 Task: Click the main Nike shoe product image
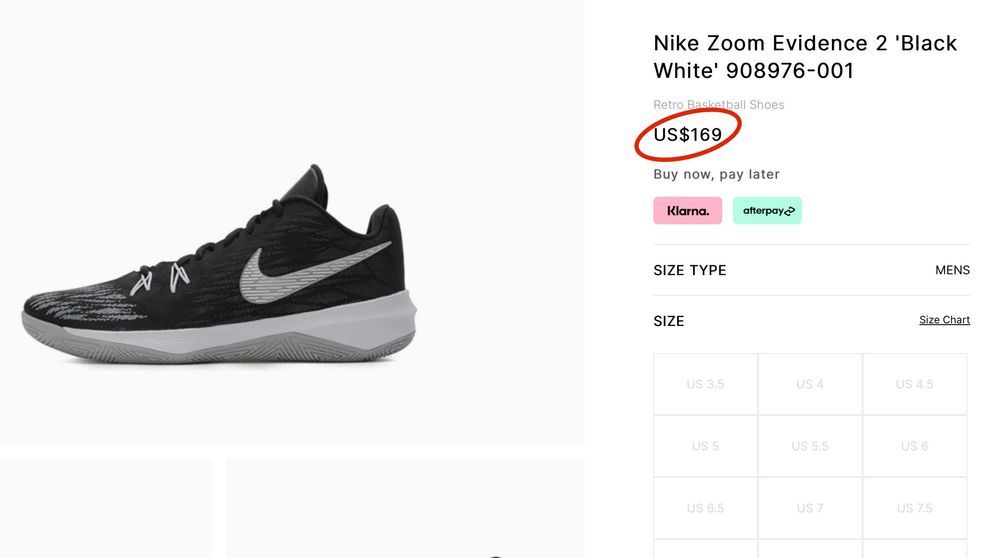click(219, 265)
